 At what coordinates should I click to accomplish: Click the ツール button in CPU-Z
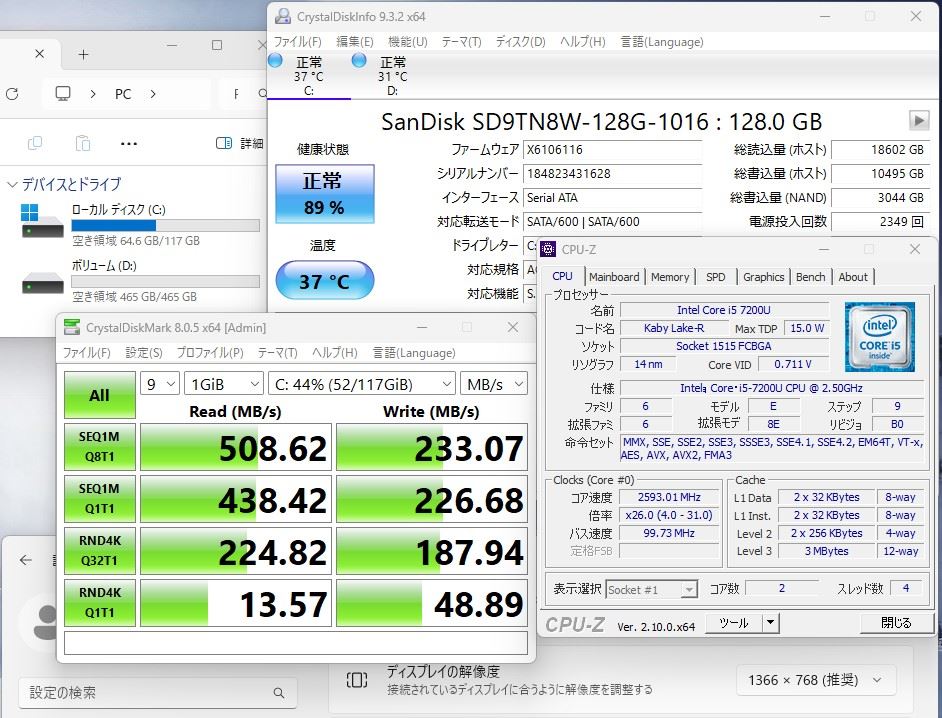point(734,623)
